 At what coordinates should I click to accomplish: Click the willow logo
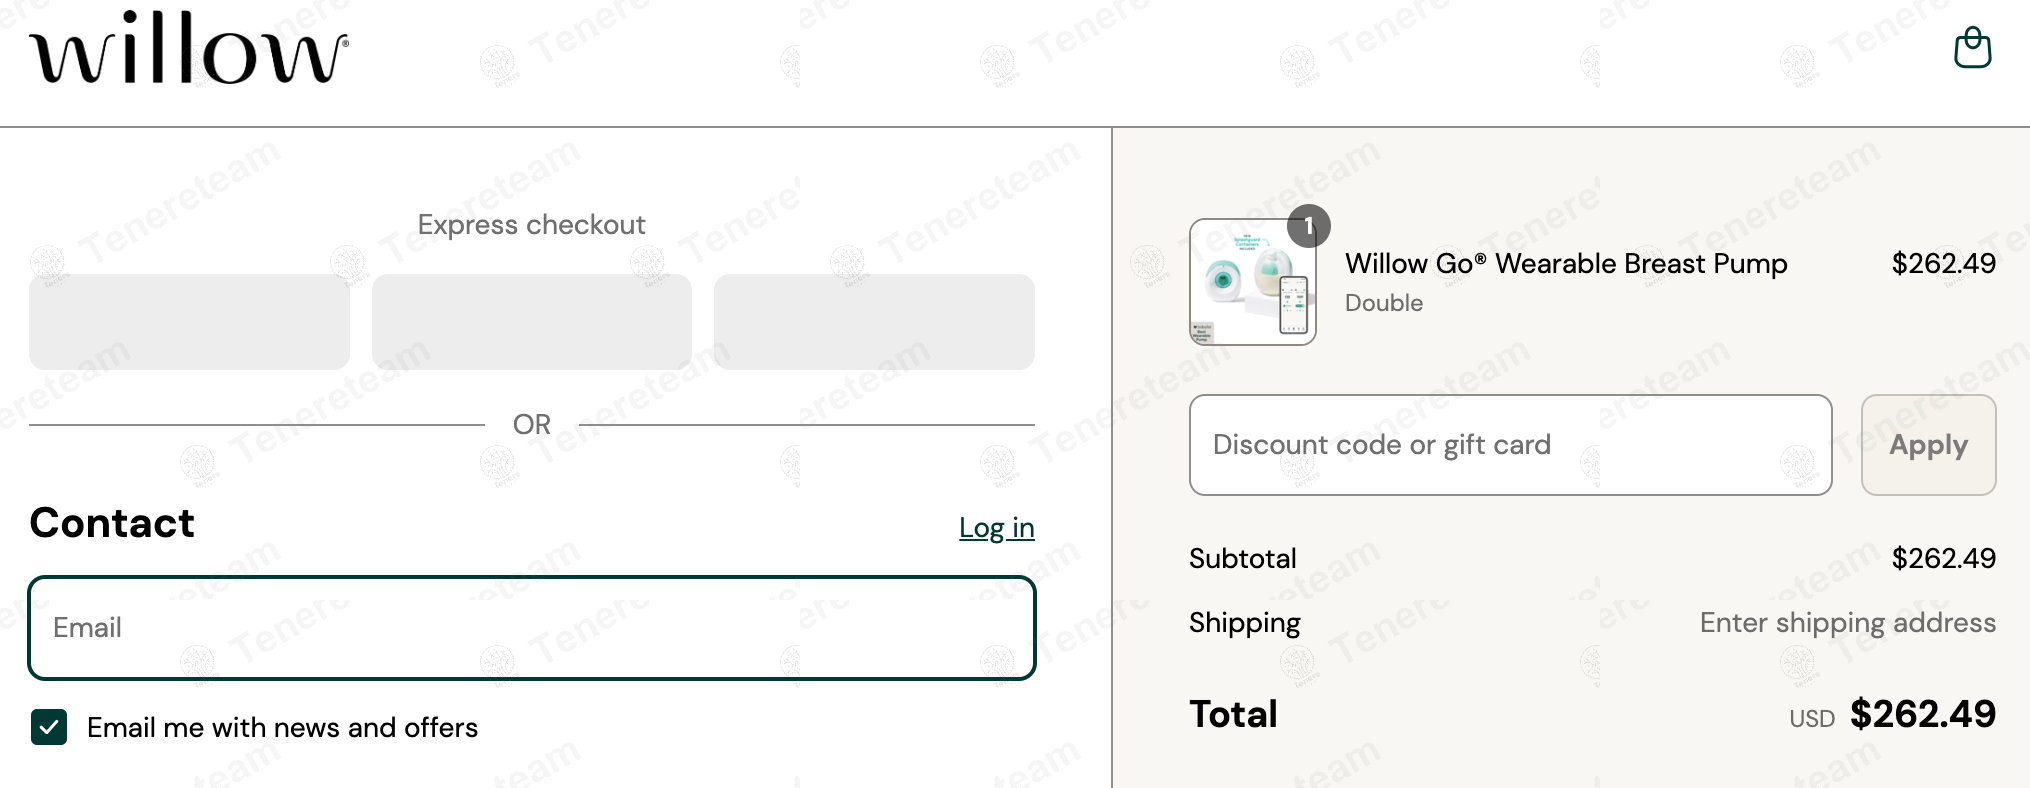[x=189, y=50]
